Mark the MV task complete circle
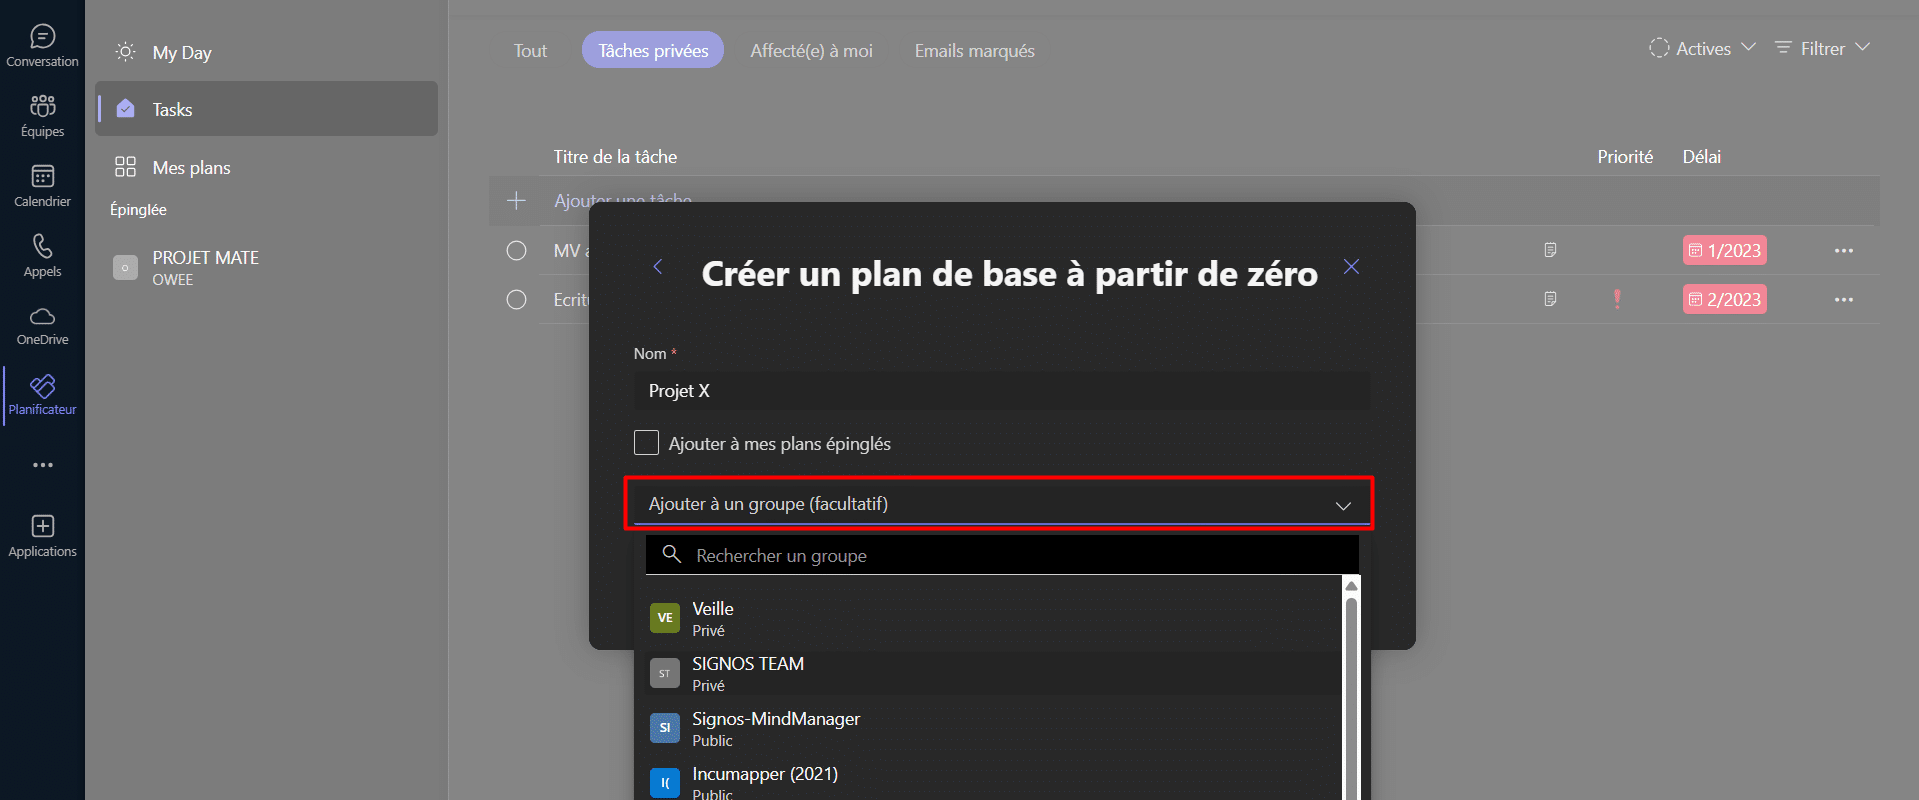This screenshot has height=800, width=1919. click(516, 251)
